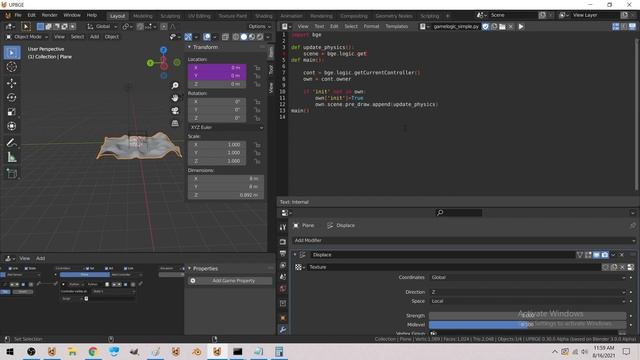This screenshot has width=640, height=360.
Task: Open the Render properties tab icon
Action: 283,242
